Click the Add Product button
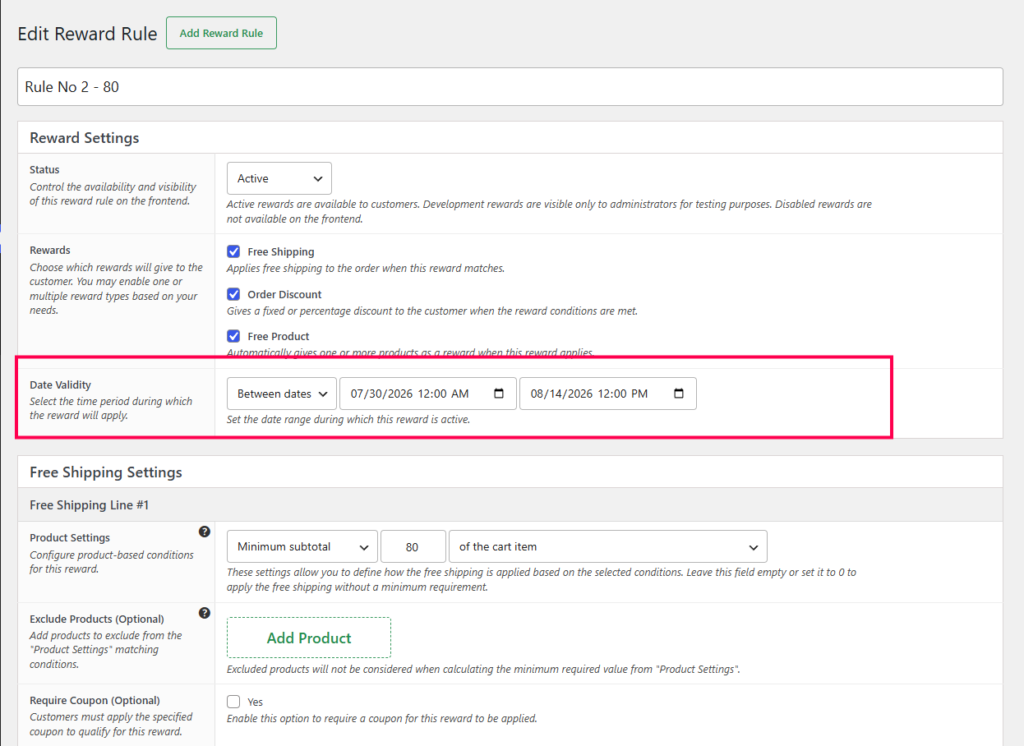 pos(309,638)
